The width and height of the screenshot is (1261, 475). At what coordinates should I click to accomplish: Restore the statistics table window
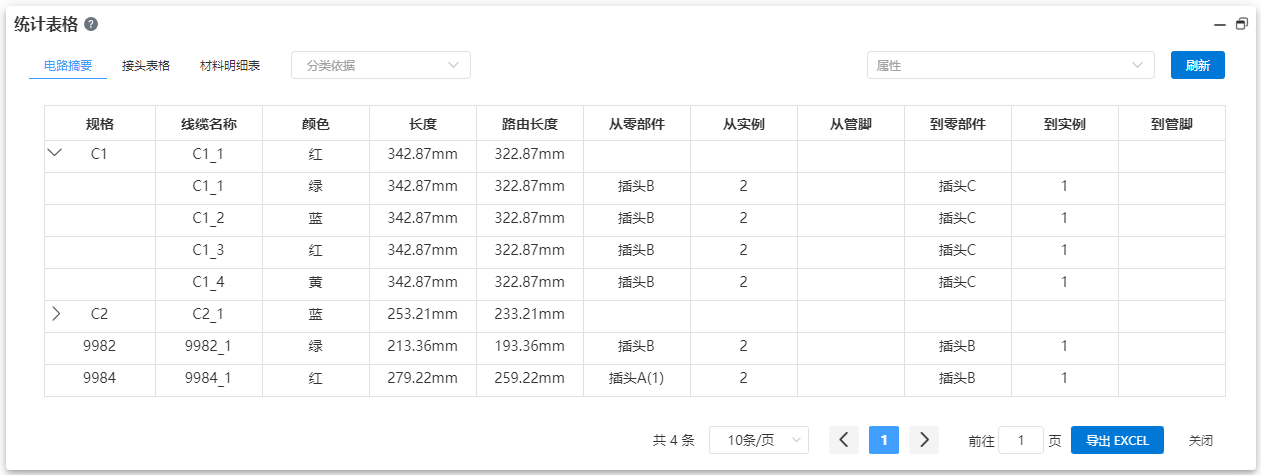[x=1241, y=24]
